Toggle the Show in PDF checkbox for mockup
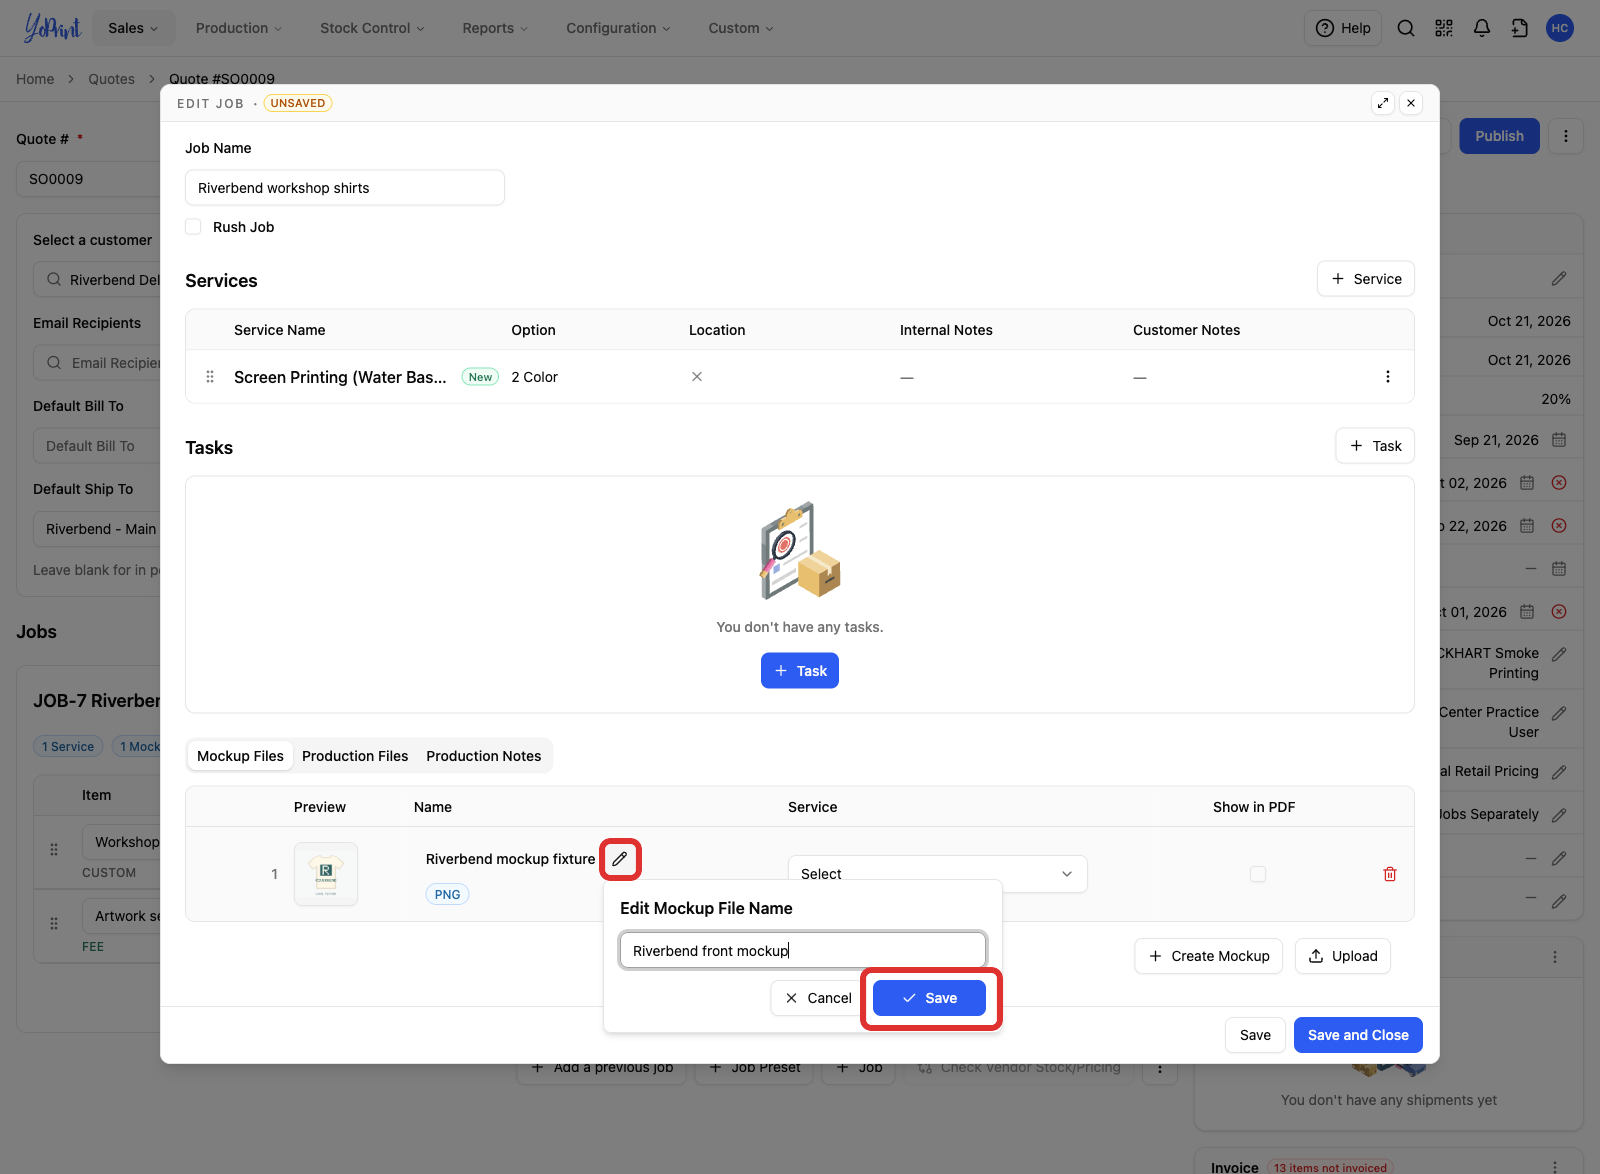Image resolution: width=1600 pixels, height=1174 pixels. point(1258,874)
